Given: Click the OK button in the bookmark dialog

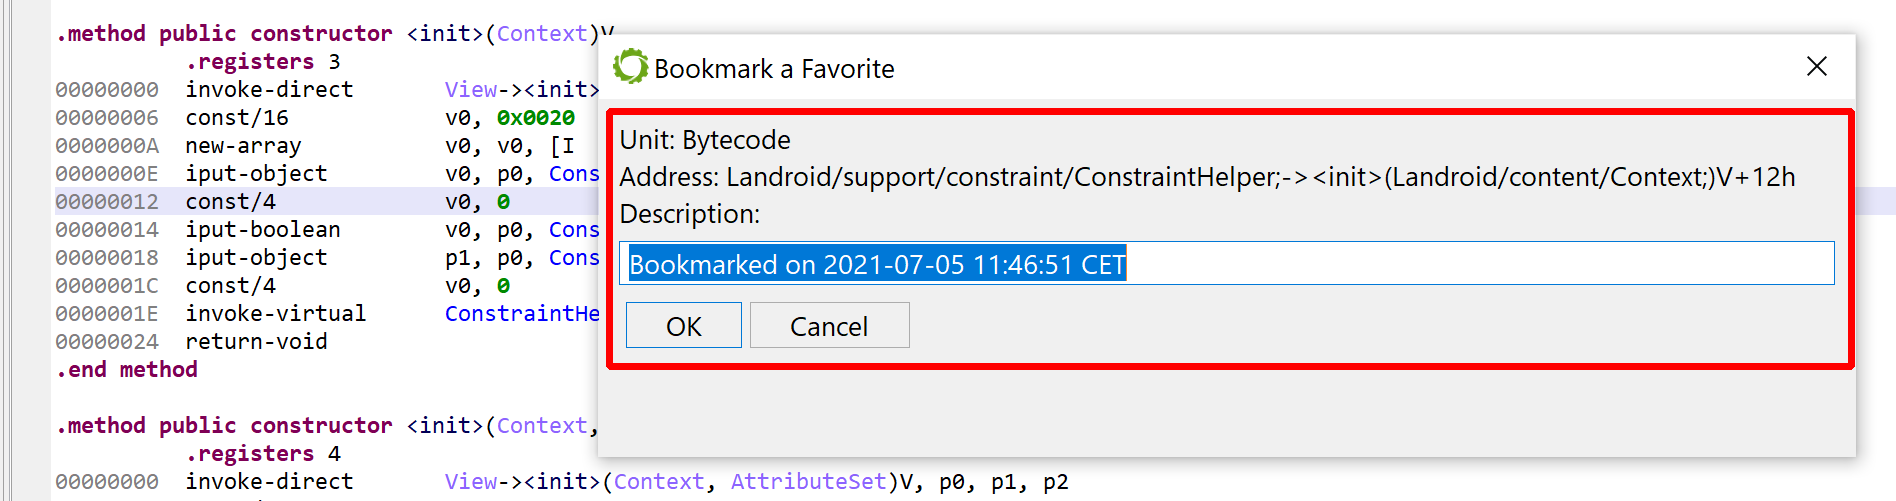Looking at the screenshot, I should tap(684, 326).
